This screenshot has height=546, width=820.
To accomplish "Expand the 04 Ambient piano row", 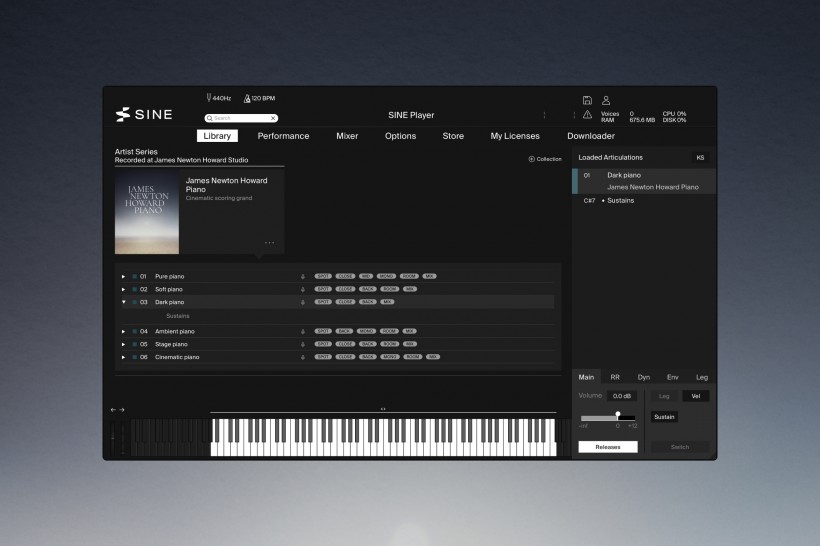I will click(123, 331).
